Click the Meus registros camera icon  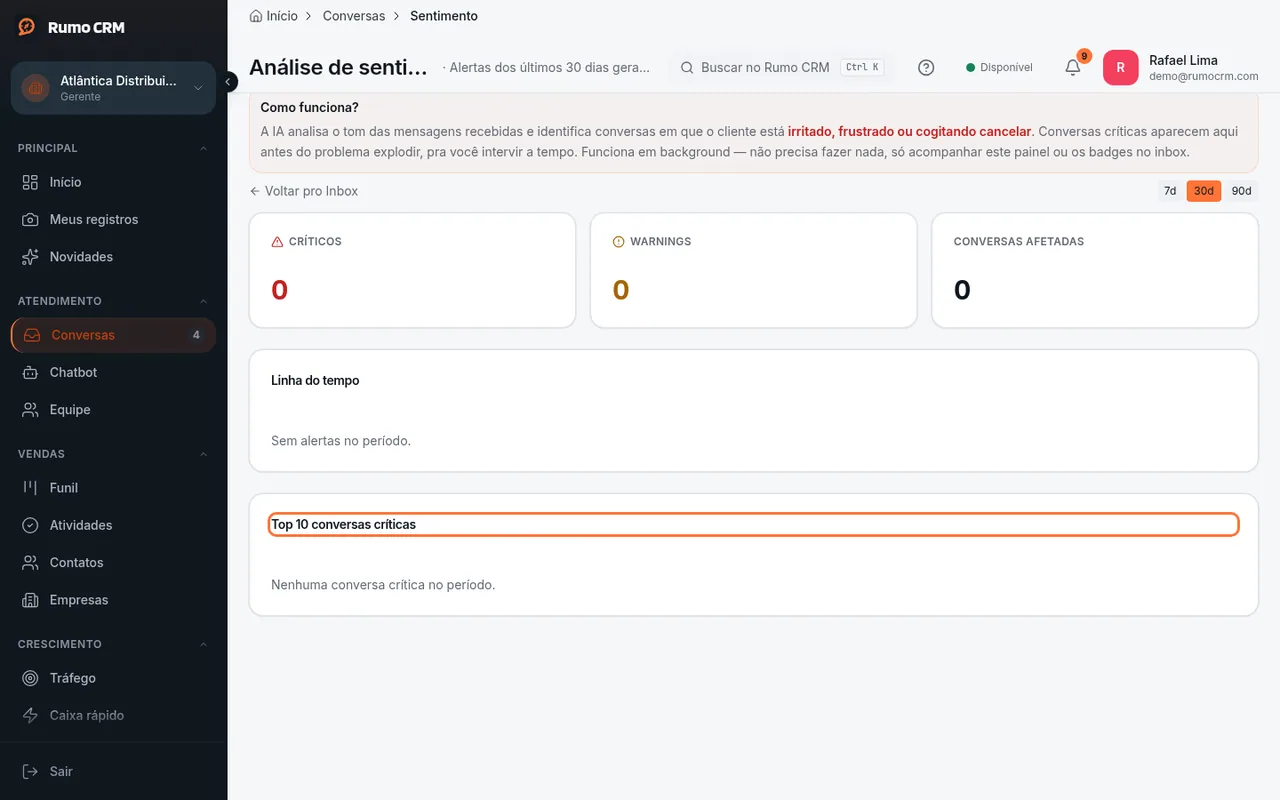click(x=31, y=219)
